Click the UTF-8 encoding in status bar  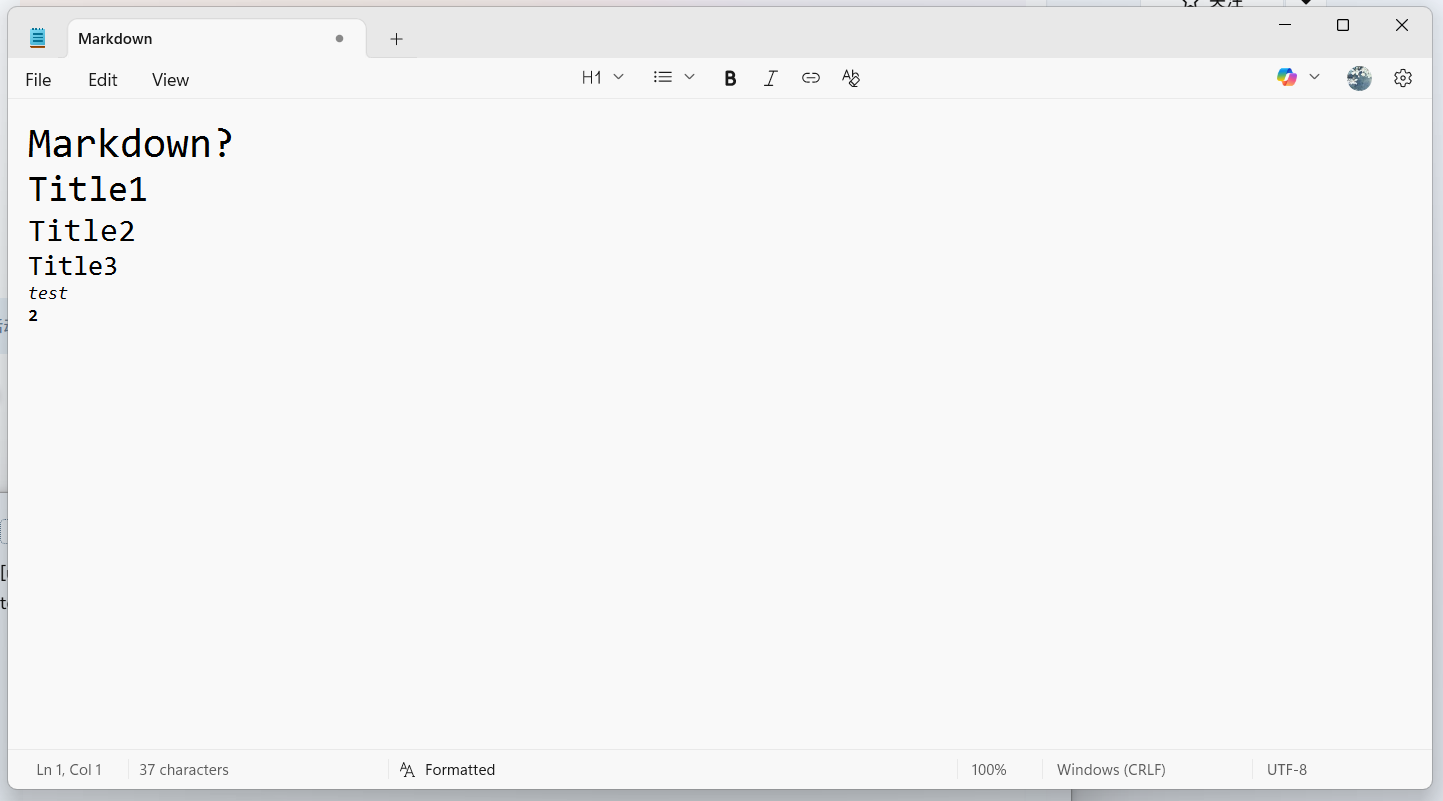1286,770
